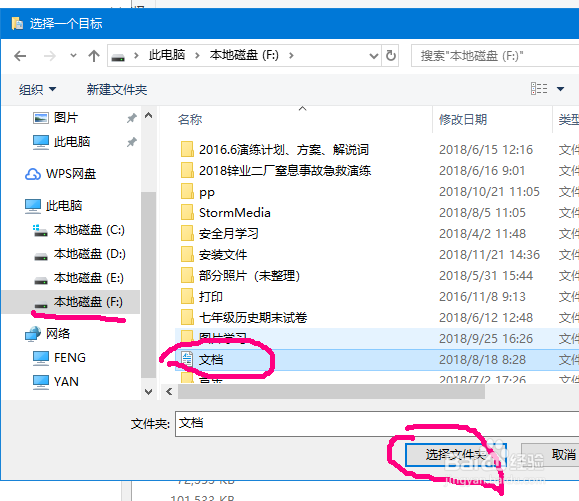Click the forward navigation arrow

coord(50,56)
